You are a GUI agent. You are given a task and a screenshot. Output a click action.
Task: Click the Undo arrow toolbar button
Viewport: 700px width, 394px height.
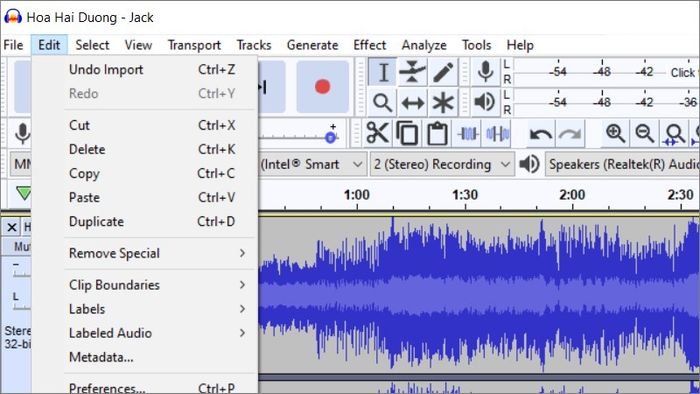click(x=540, y=133)
